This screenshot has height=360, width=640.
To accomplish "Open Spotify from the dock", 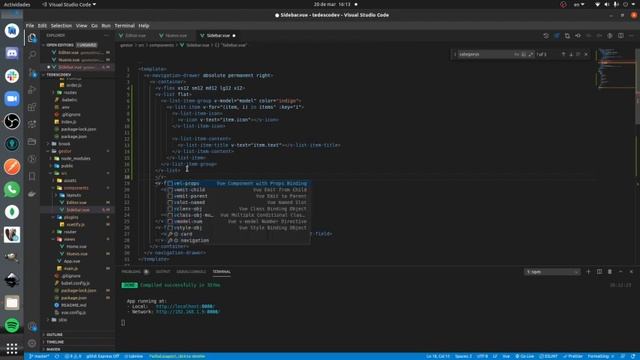I will [12, 325].
